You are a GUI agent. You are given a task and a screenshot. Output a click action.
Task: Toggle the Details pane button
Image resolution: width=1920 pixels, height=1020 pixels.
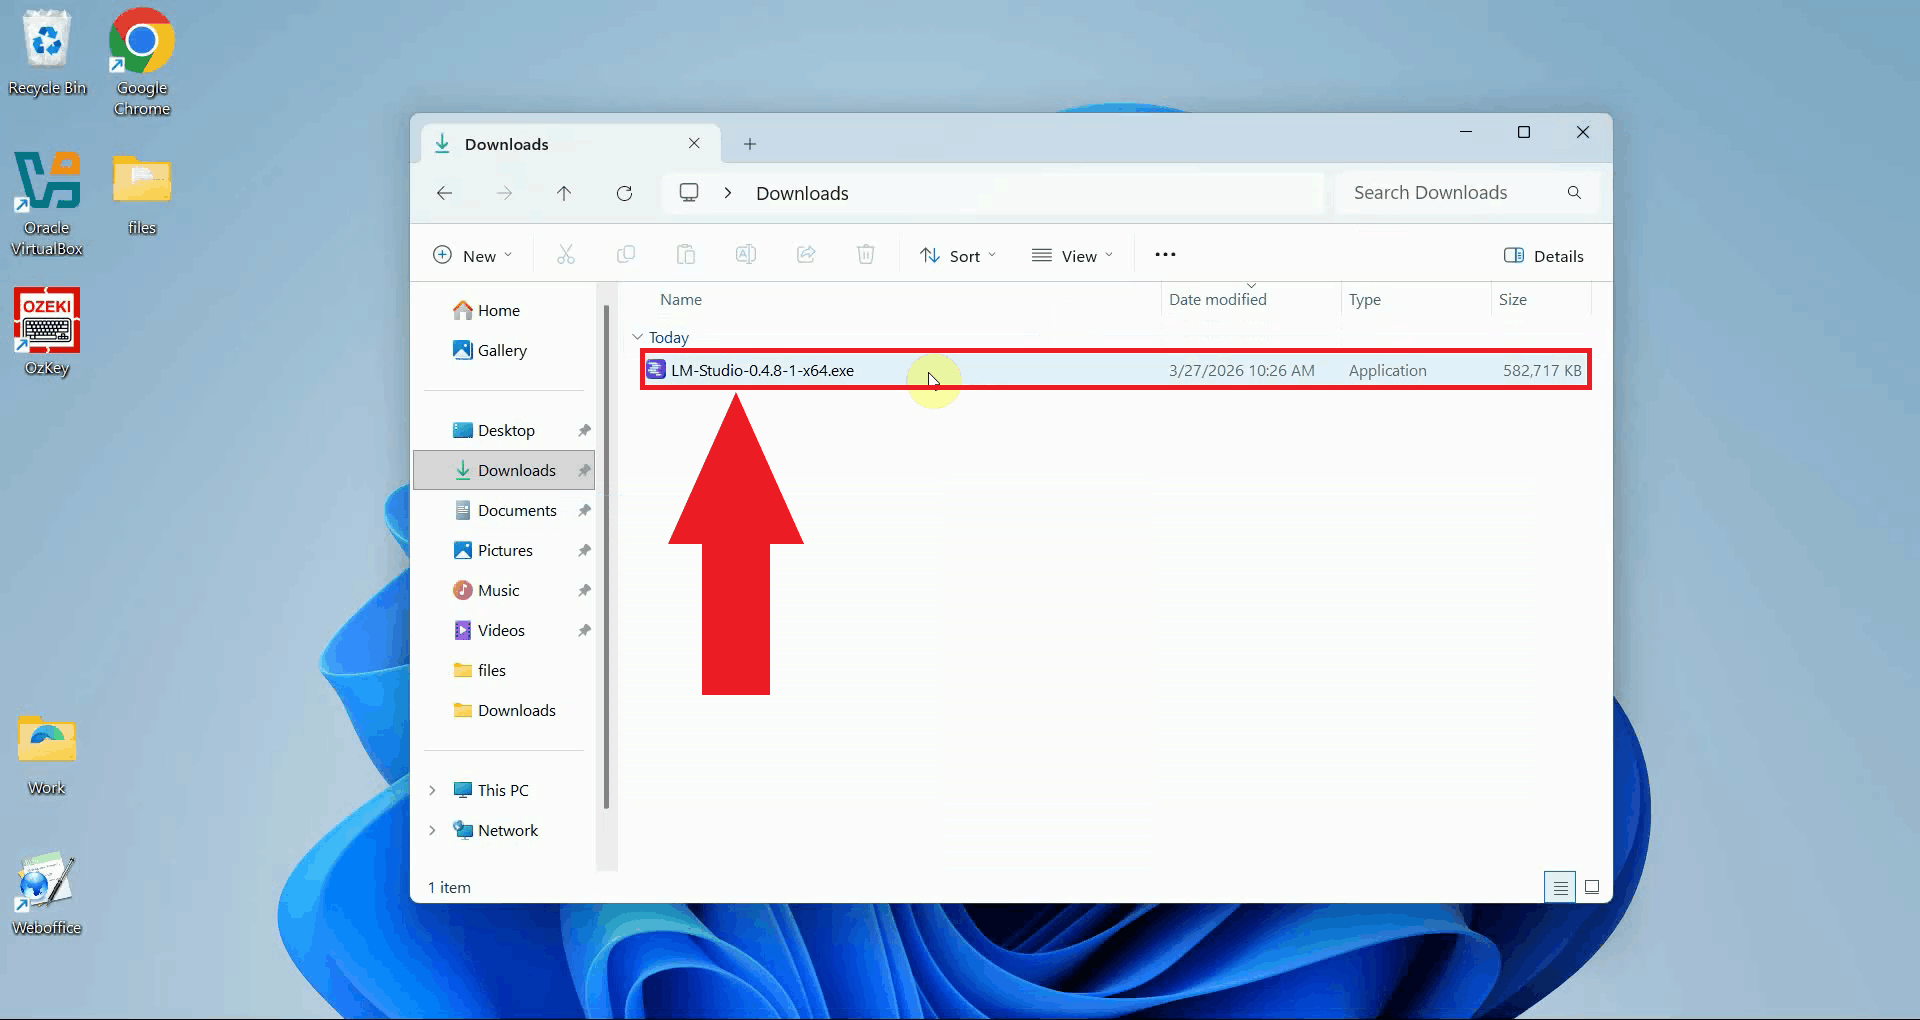coord(1543,256)
